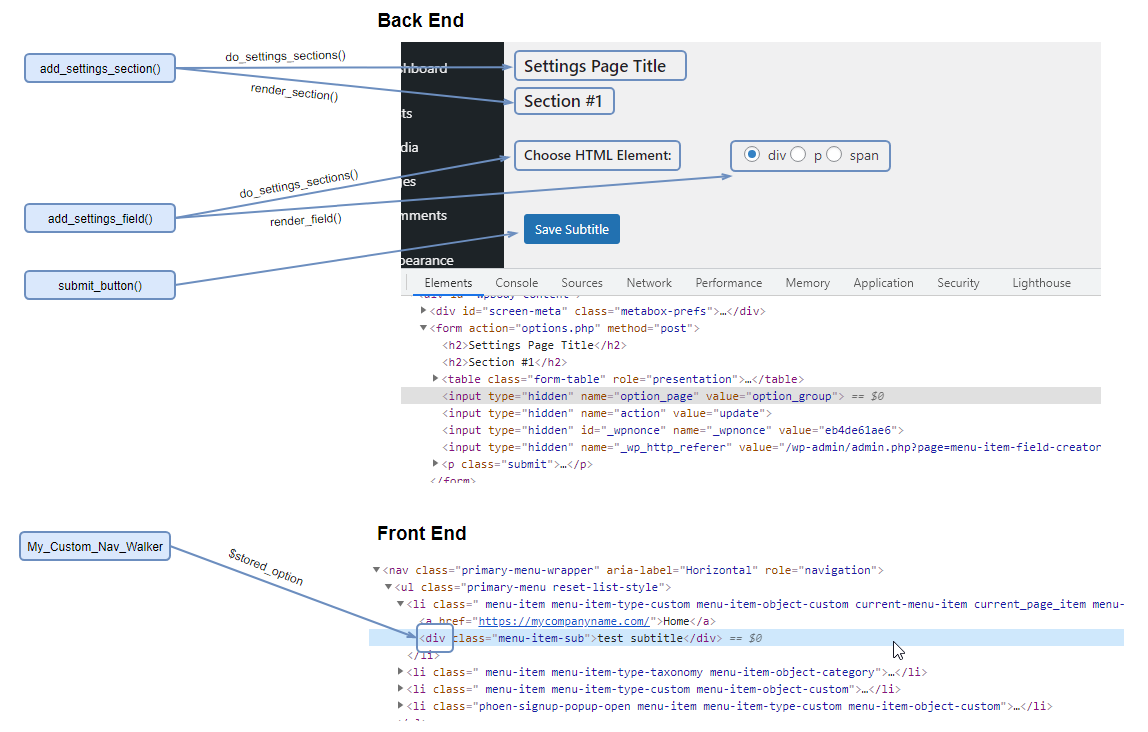
Task: Collapse the nav primary-menu-wrapper node
Action: coord(376,569)
